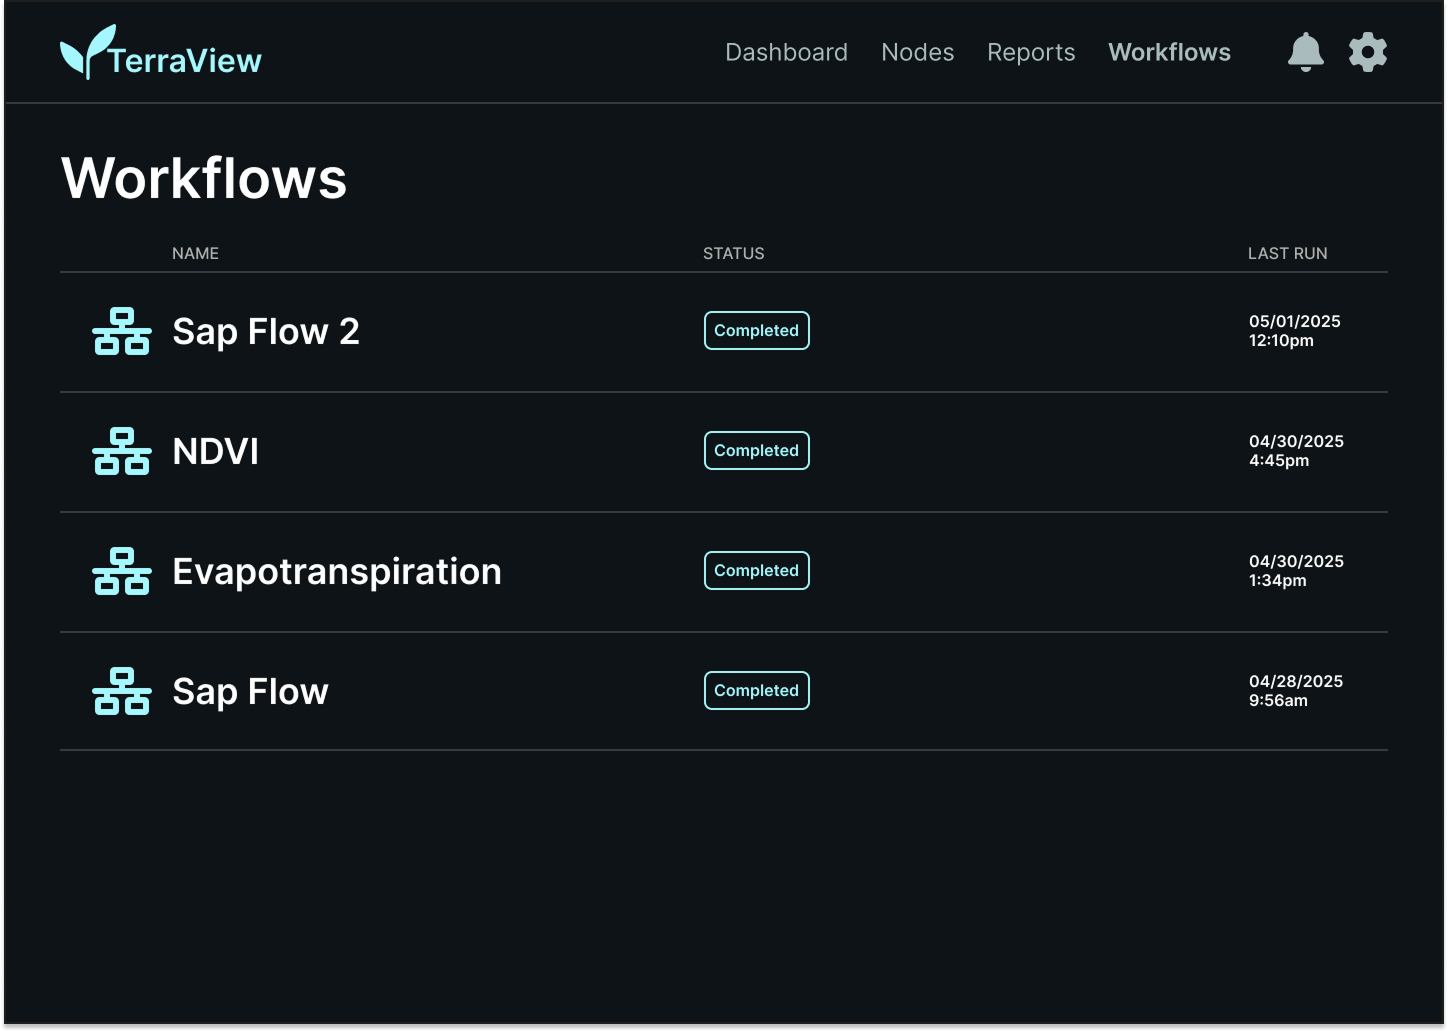Open the Sap Flow 2 workflow name

point(266,332)
